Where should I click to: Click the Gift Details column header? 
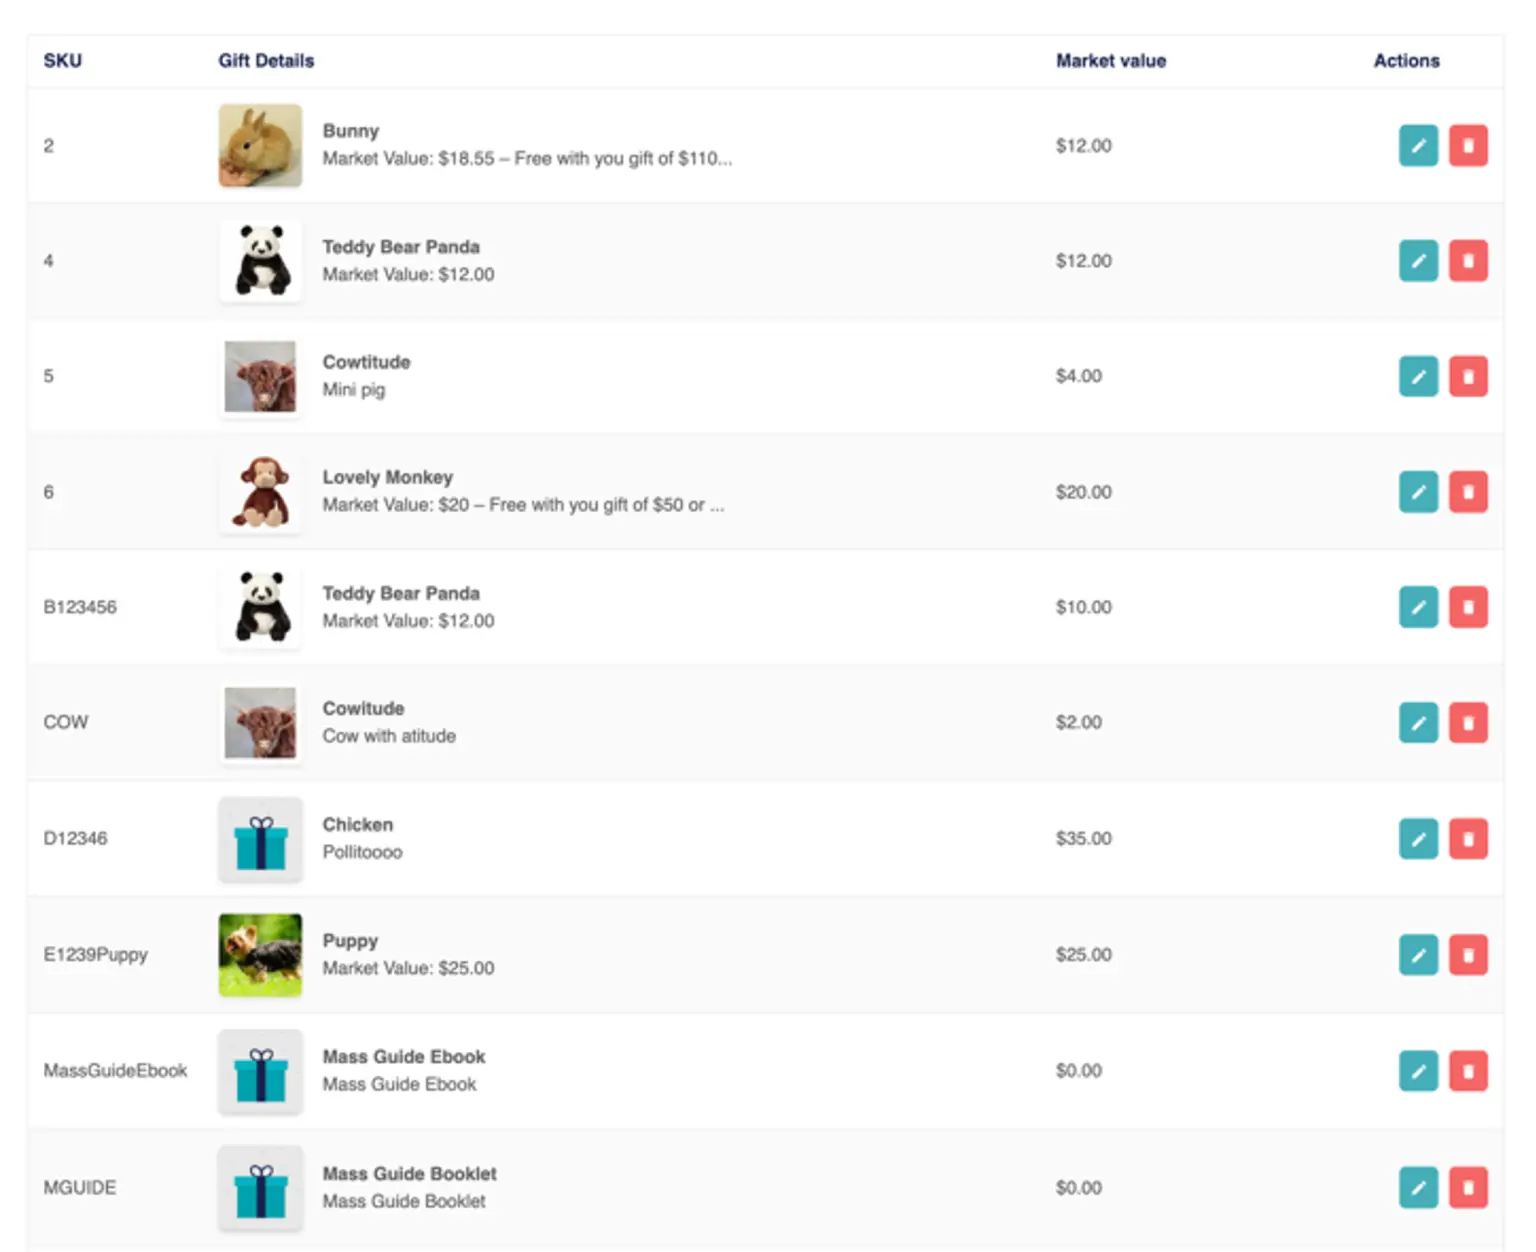pos(266,61)
